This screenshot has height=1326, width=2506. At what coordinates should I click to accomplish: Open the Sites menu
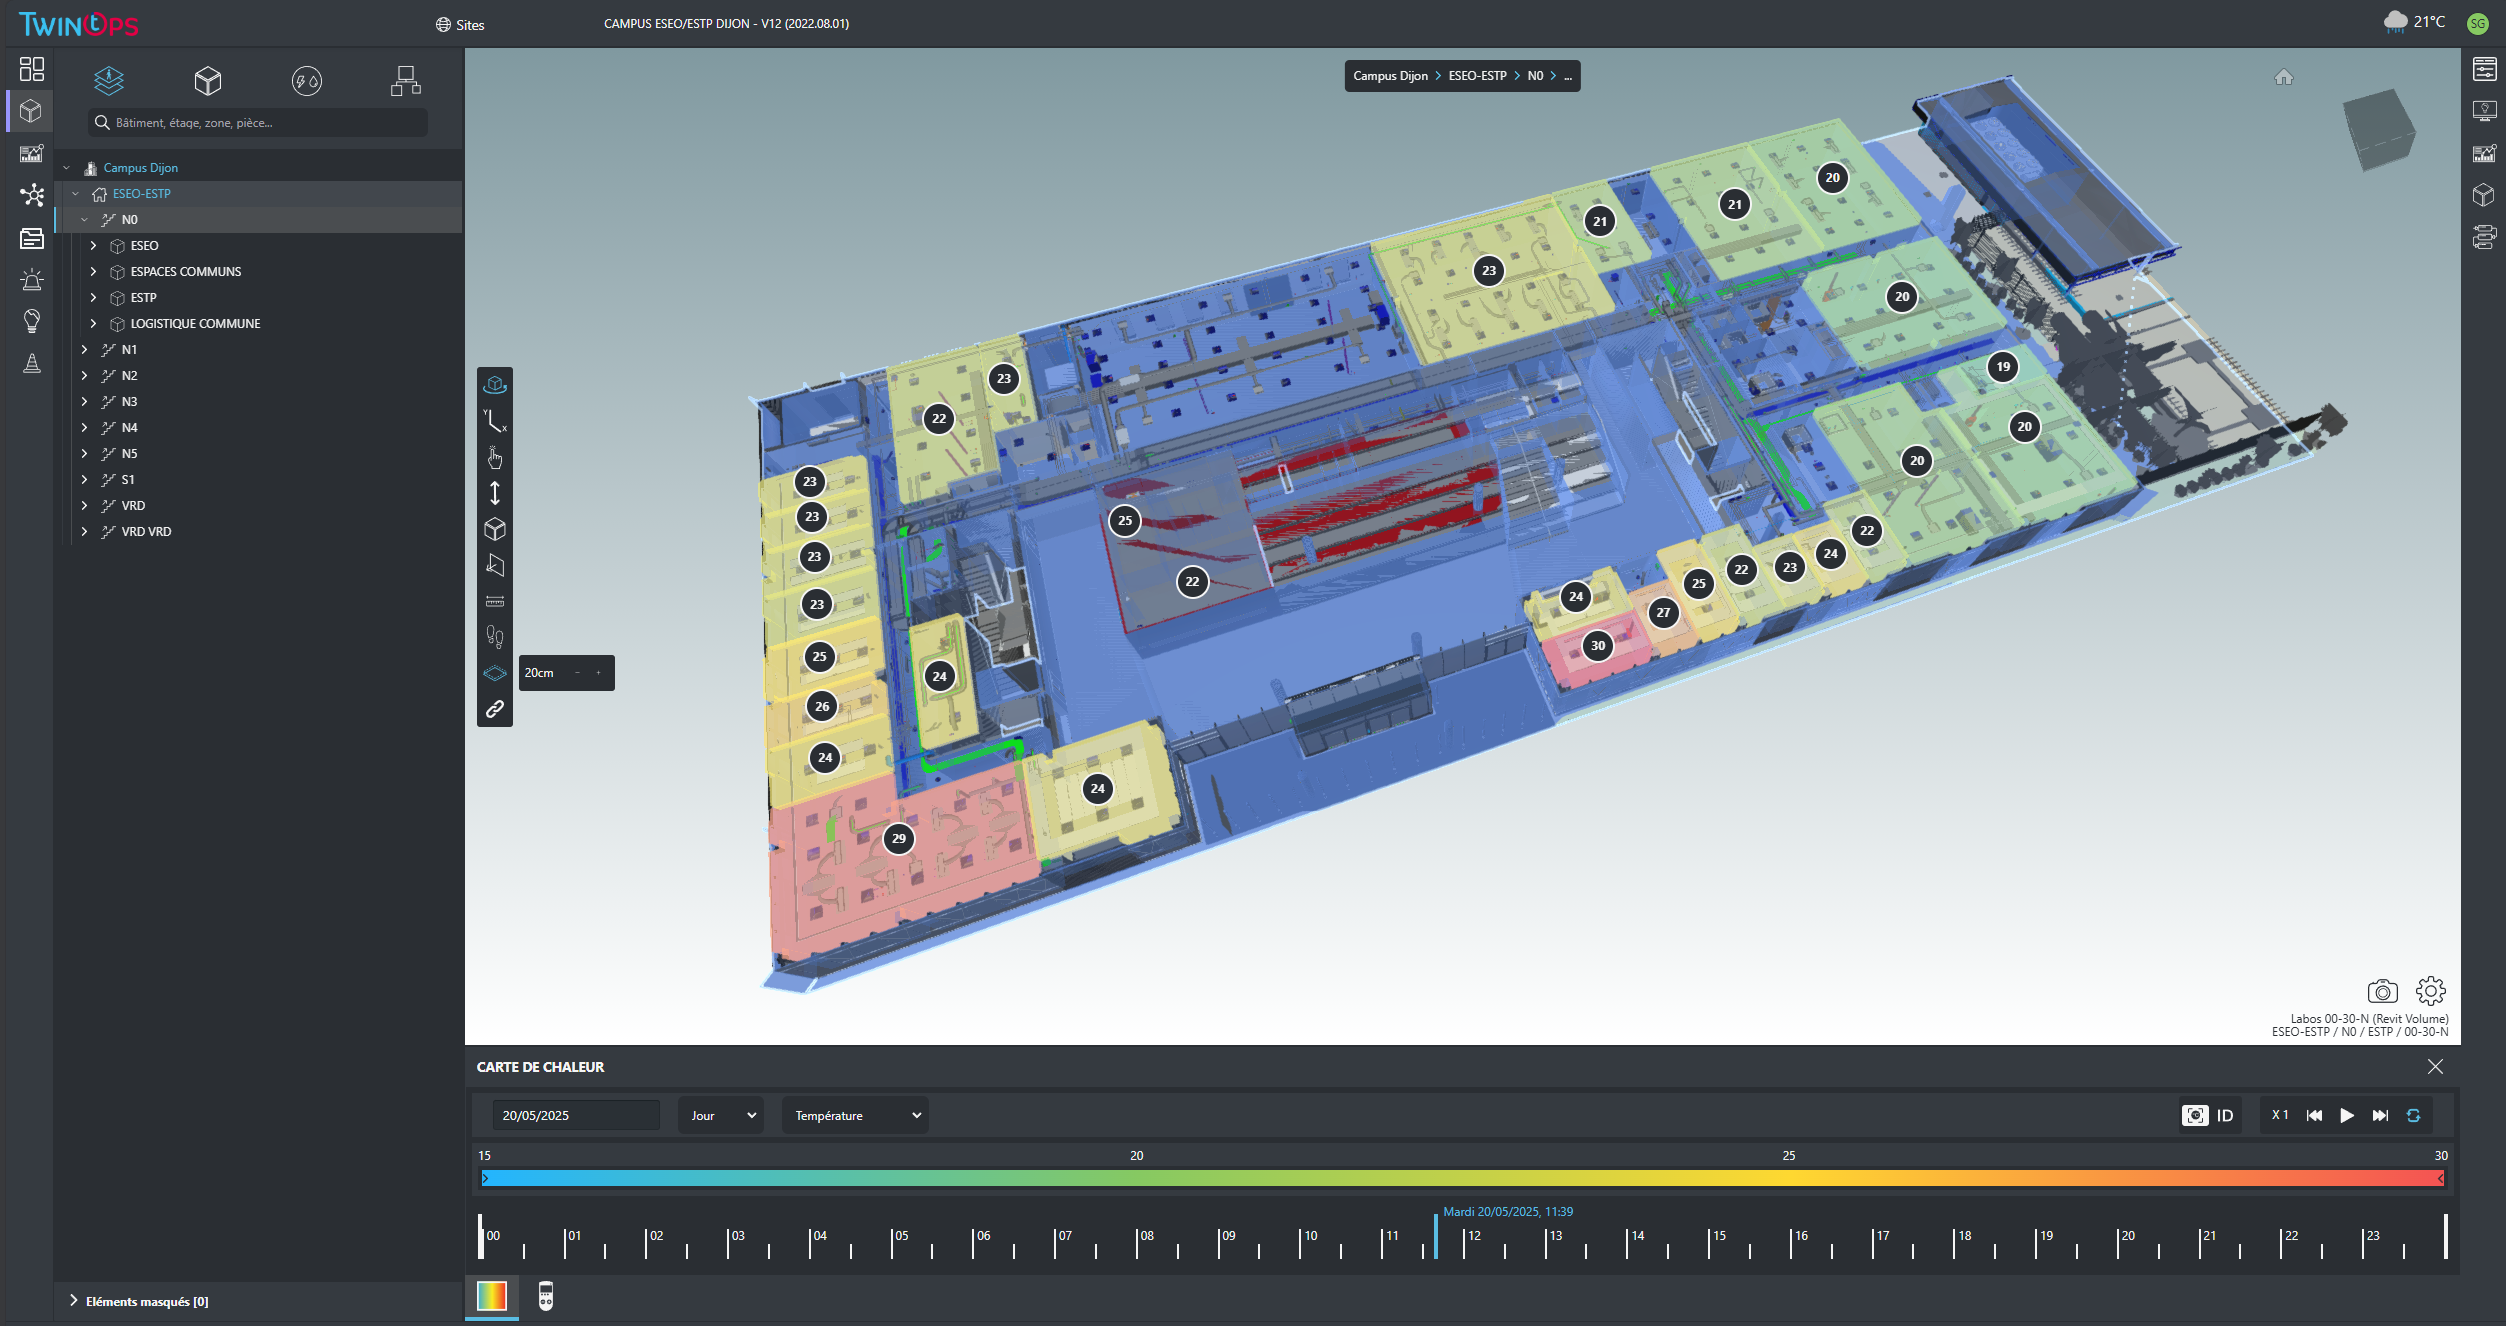pyautogui.click(x=460, y=25)
